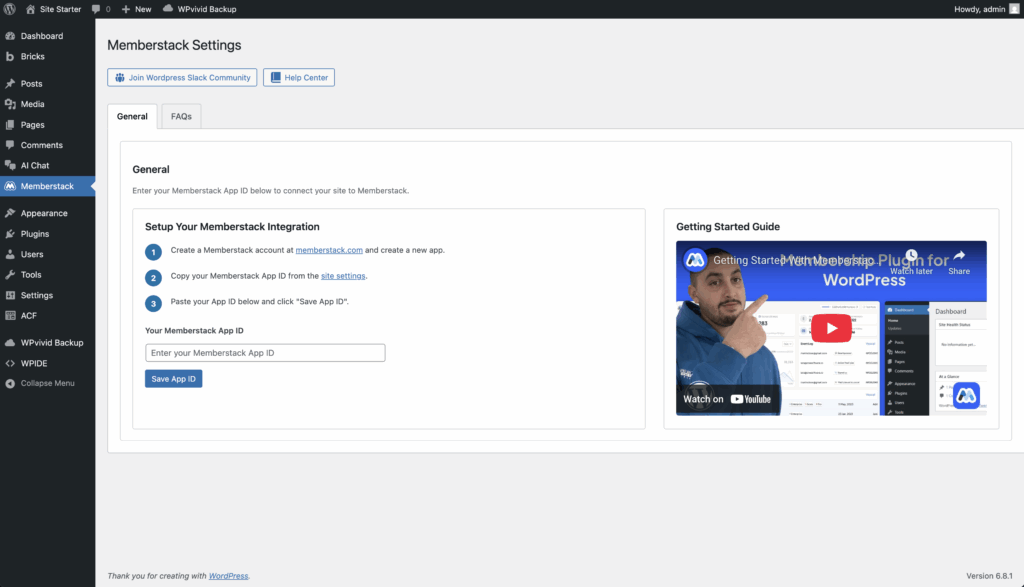Image resolution: width=1024 pixels, height=587 pixels.
Task: Click the admin avatar in top-right corner
Action: (1014, 9)
